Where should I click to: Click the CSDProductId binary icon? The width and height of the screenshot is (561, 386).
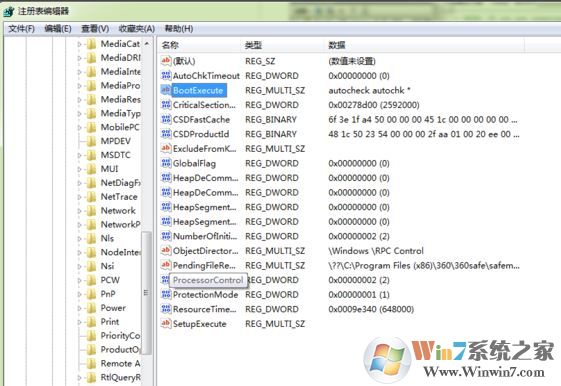166,134
